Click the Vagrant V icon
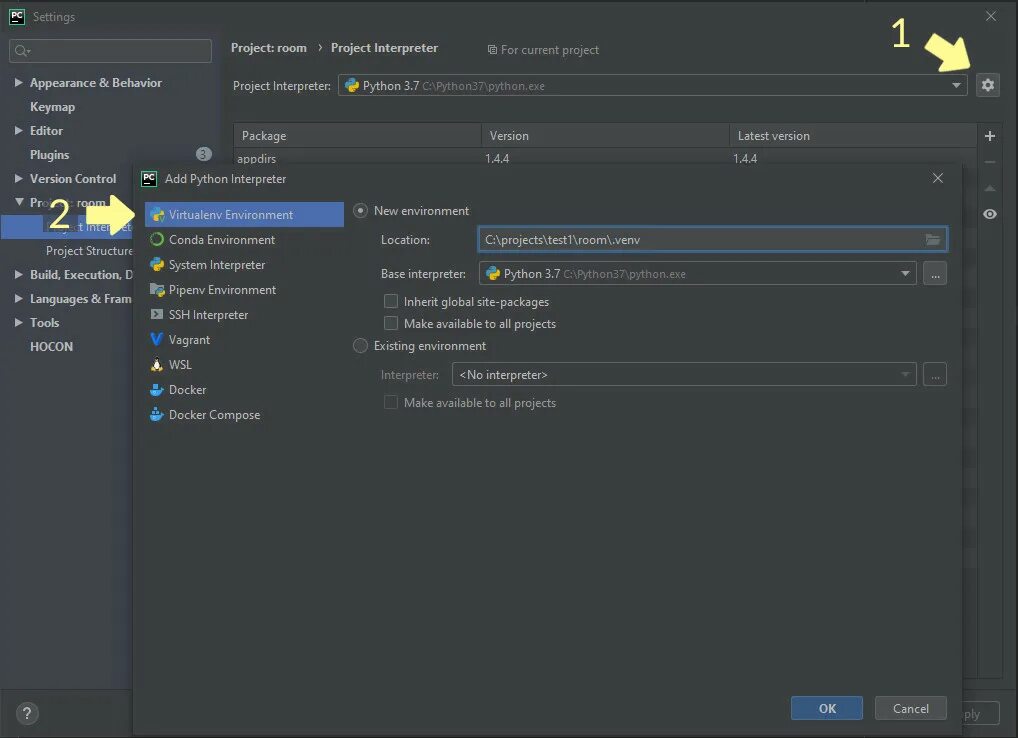The width and height of the screenshot is (1018, 738). click(156, 339)
